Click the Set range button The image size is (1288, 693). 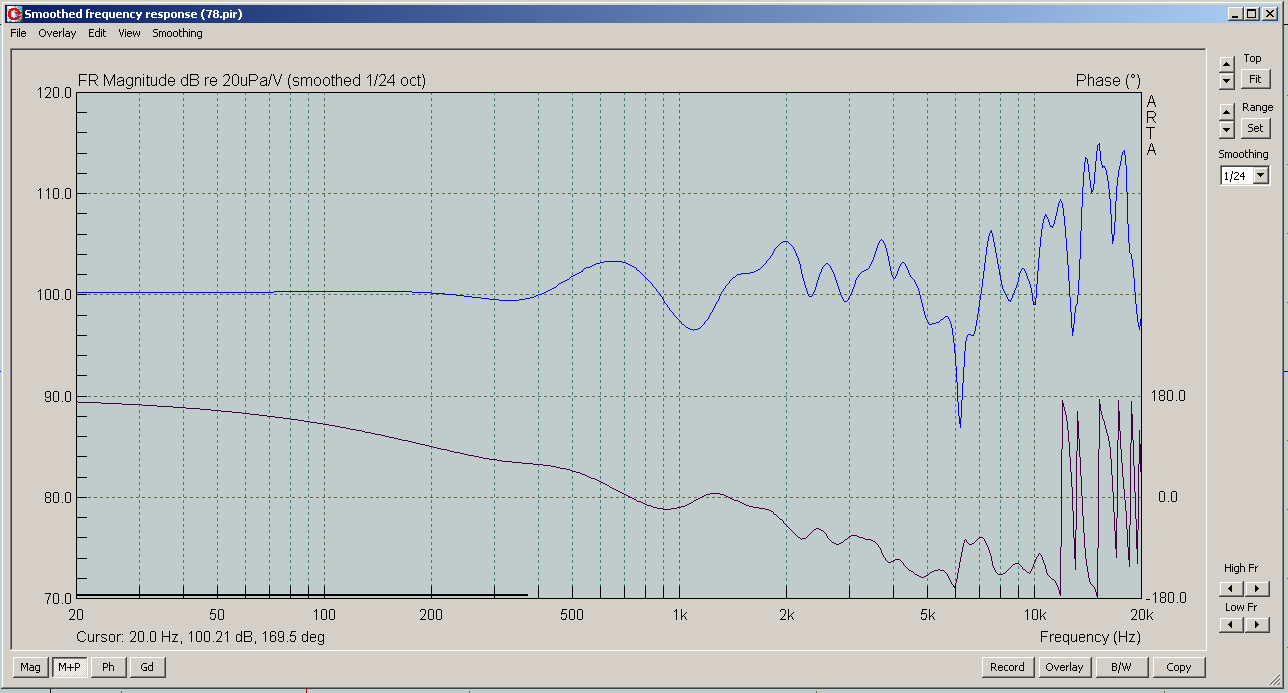1255,128
